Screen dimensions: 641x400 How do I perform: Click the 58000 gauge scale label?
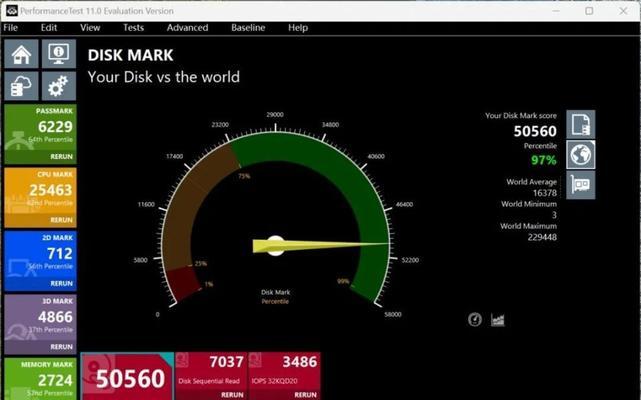click(392, 314)
